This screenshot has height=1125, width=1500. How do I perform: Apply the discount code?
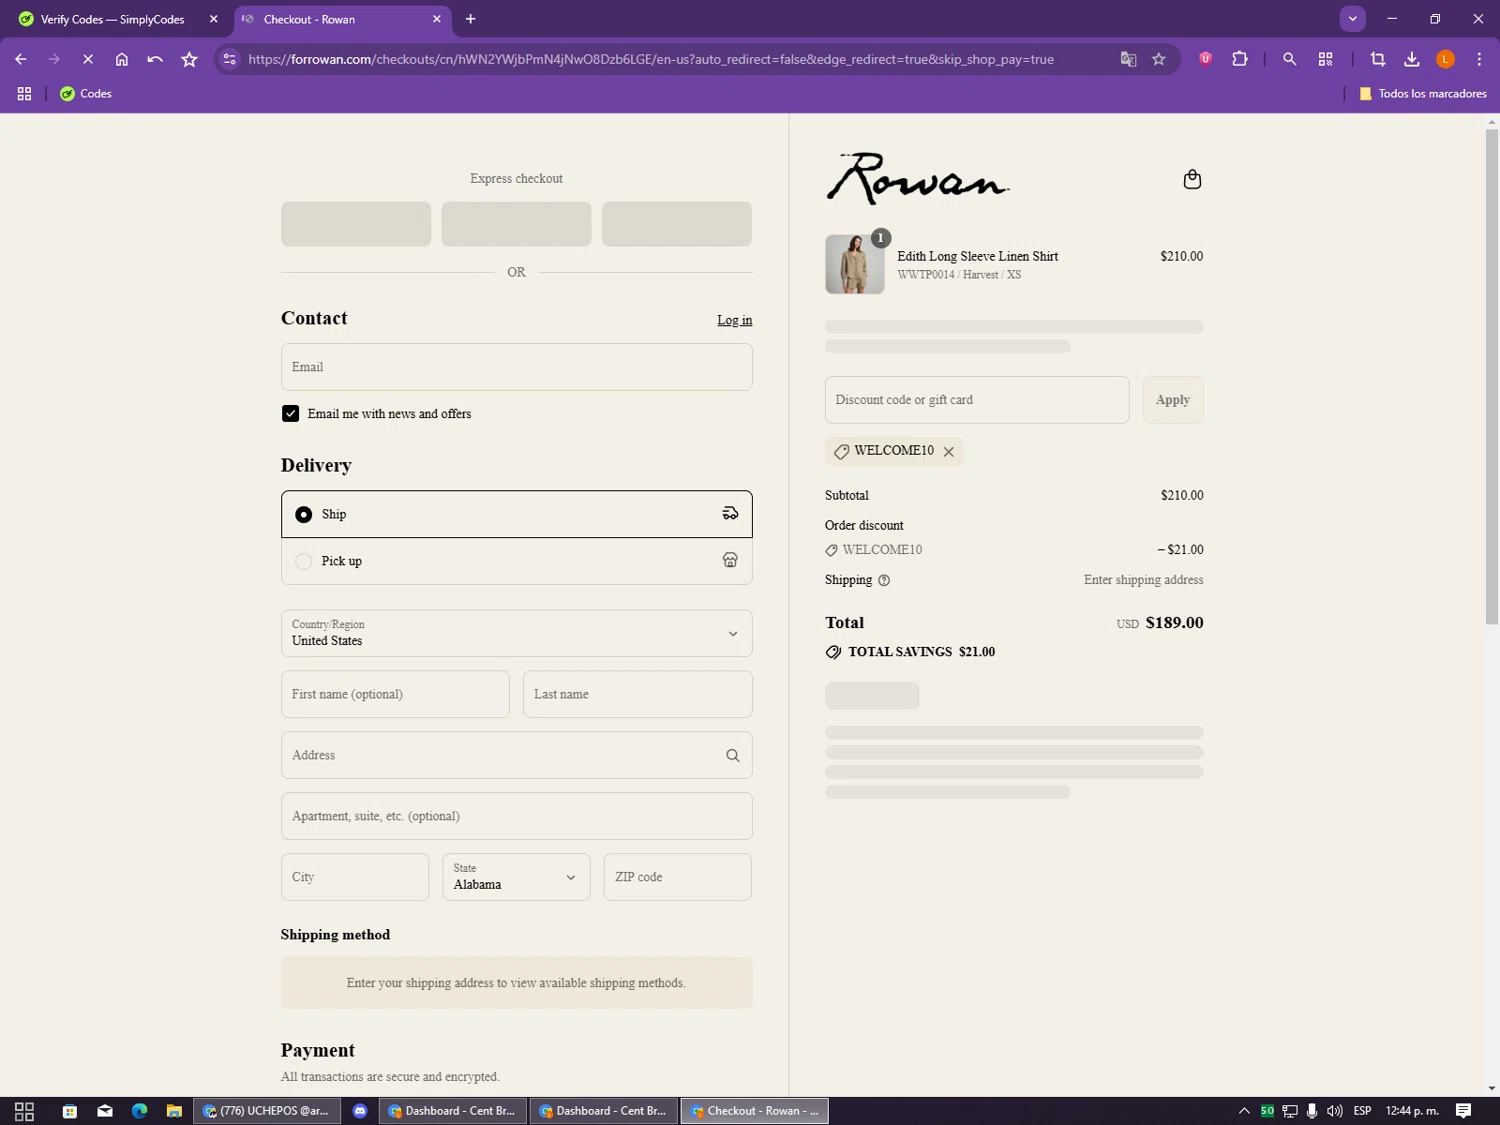1173,400
